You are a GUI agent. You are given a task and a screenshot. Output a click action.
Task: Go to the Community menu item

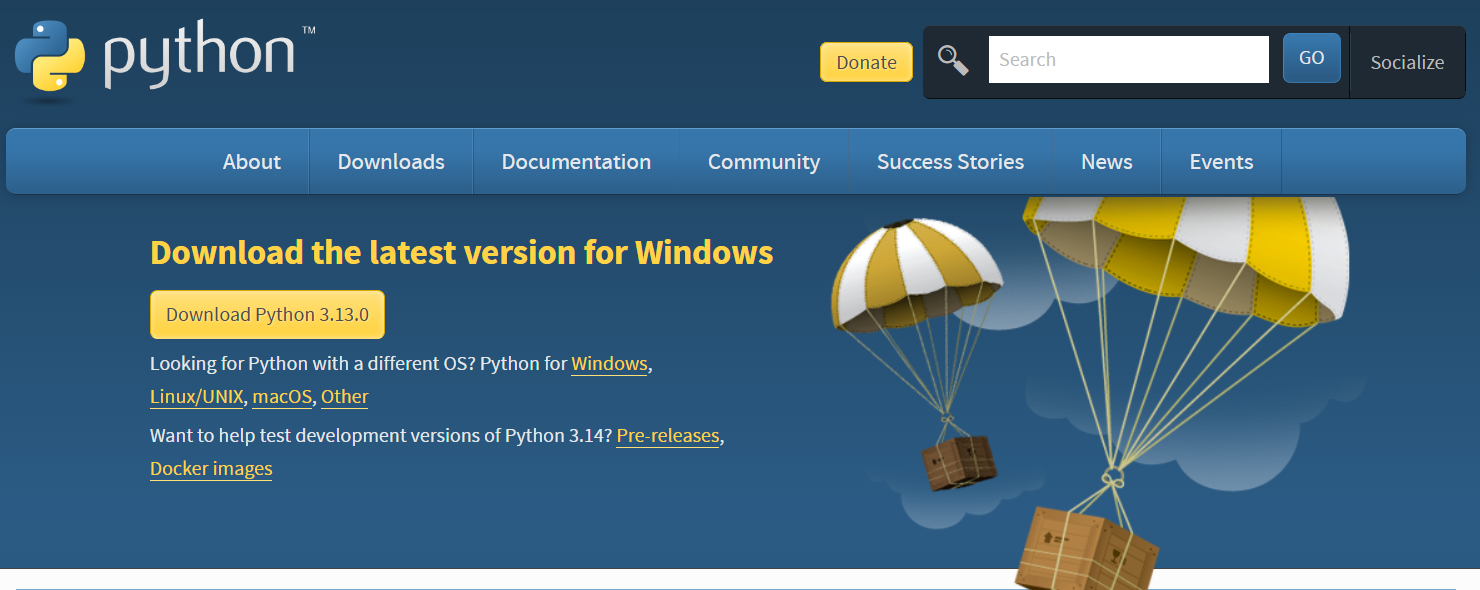coord(764,162)
